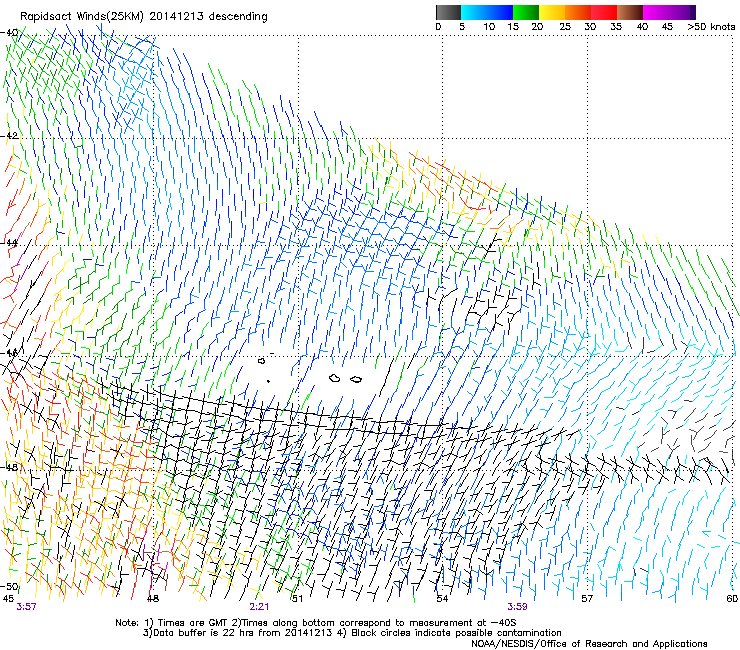Click the longitude label '54' on bottom axis

(442, 598)
